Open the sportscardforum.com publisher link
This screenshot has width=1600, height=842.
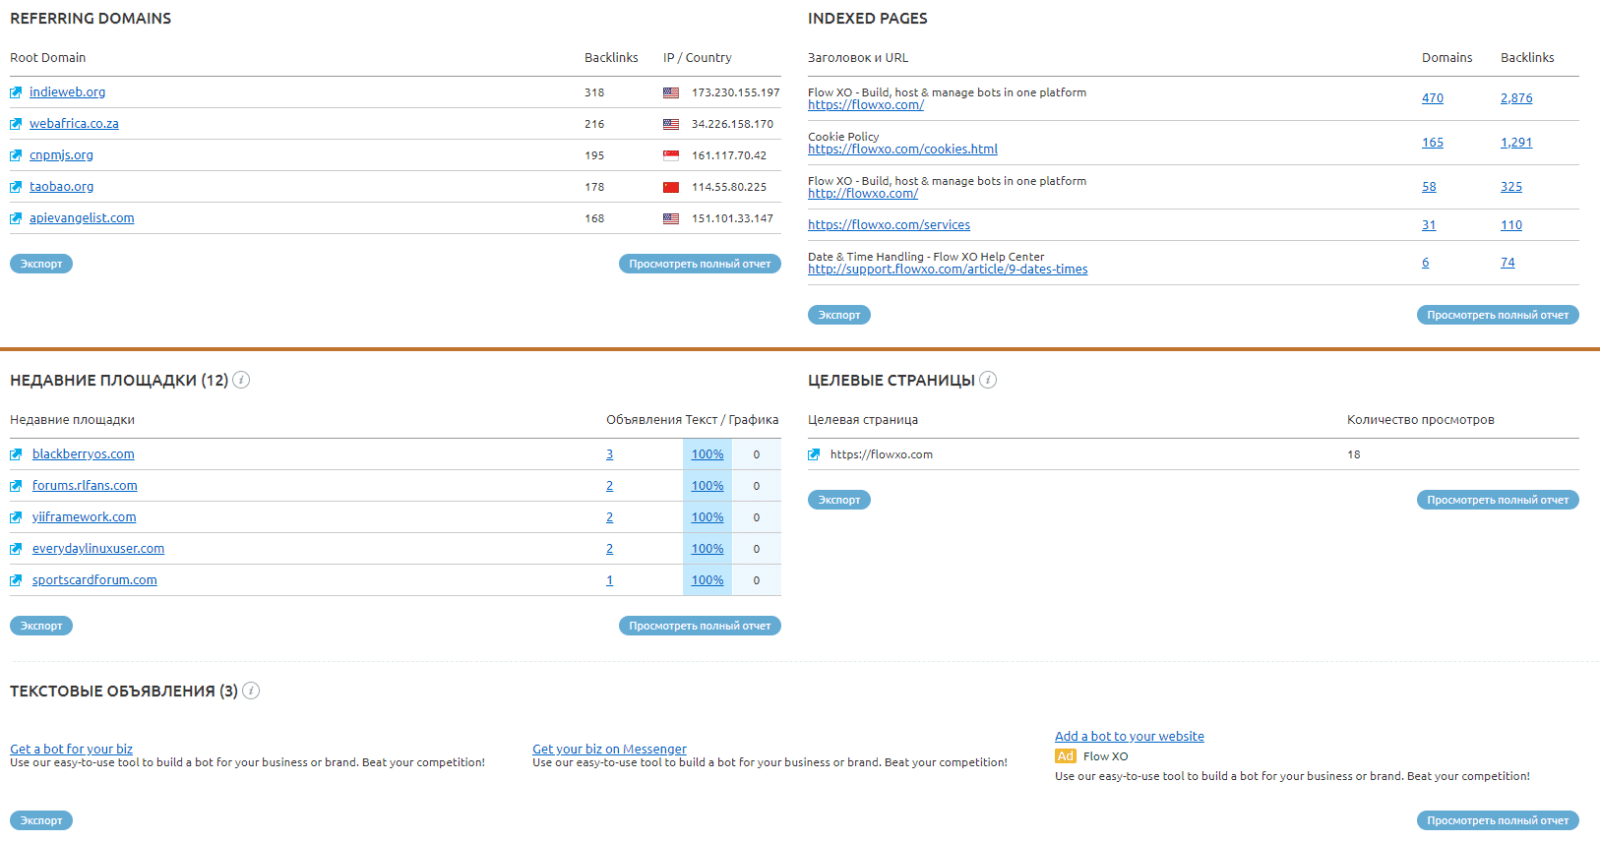coord(94,580)
